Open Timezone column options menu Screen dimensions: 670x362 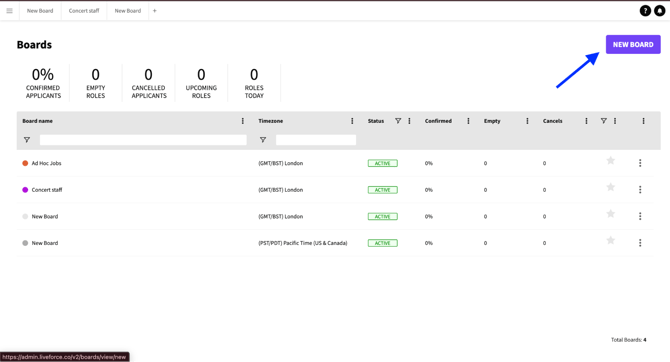352,121
